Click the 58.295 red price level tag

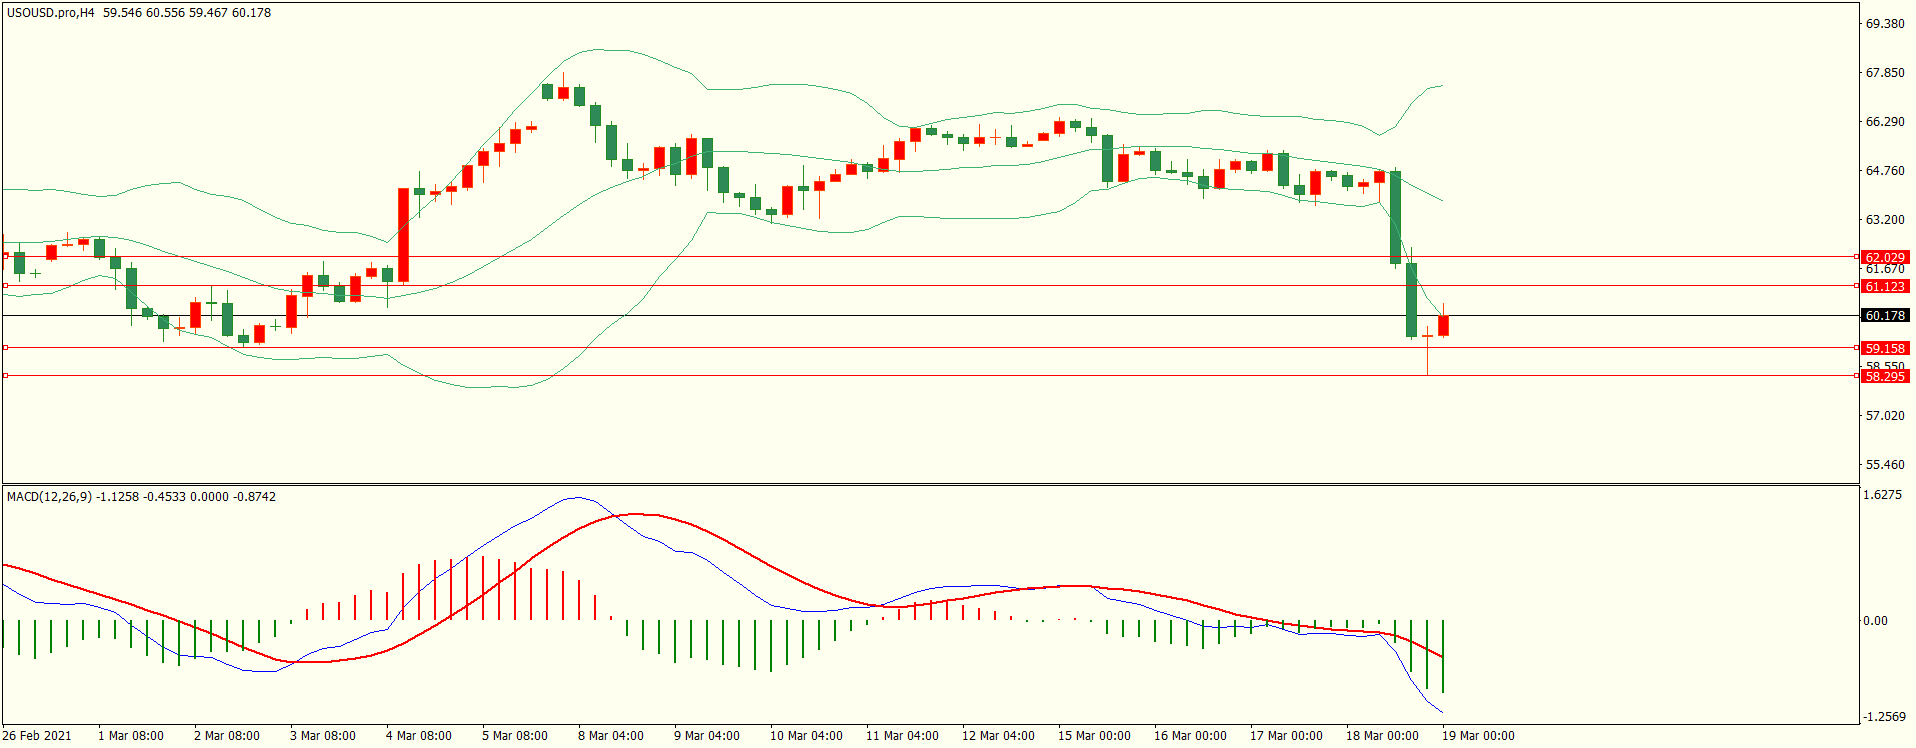1885,376
